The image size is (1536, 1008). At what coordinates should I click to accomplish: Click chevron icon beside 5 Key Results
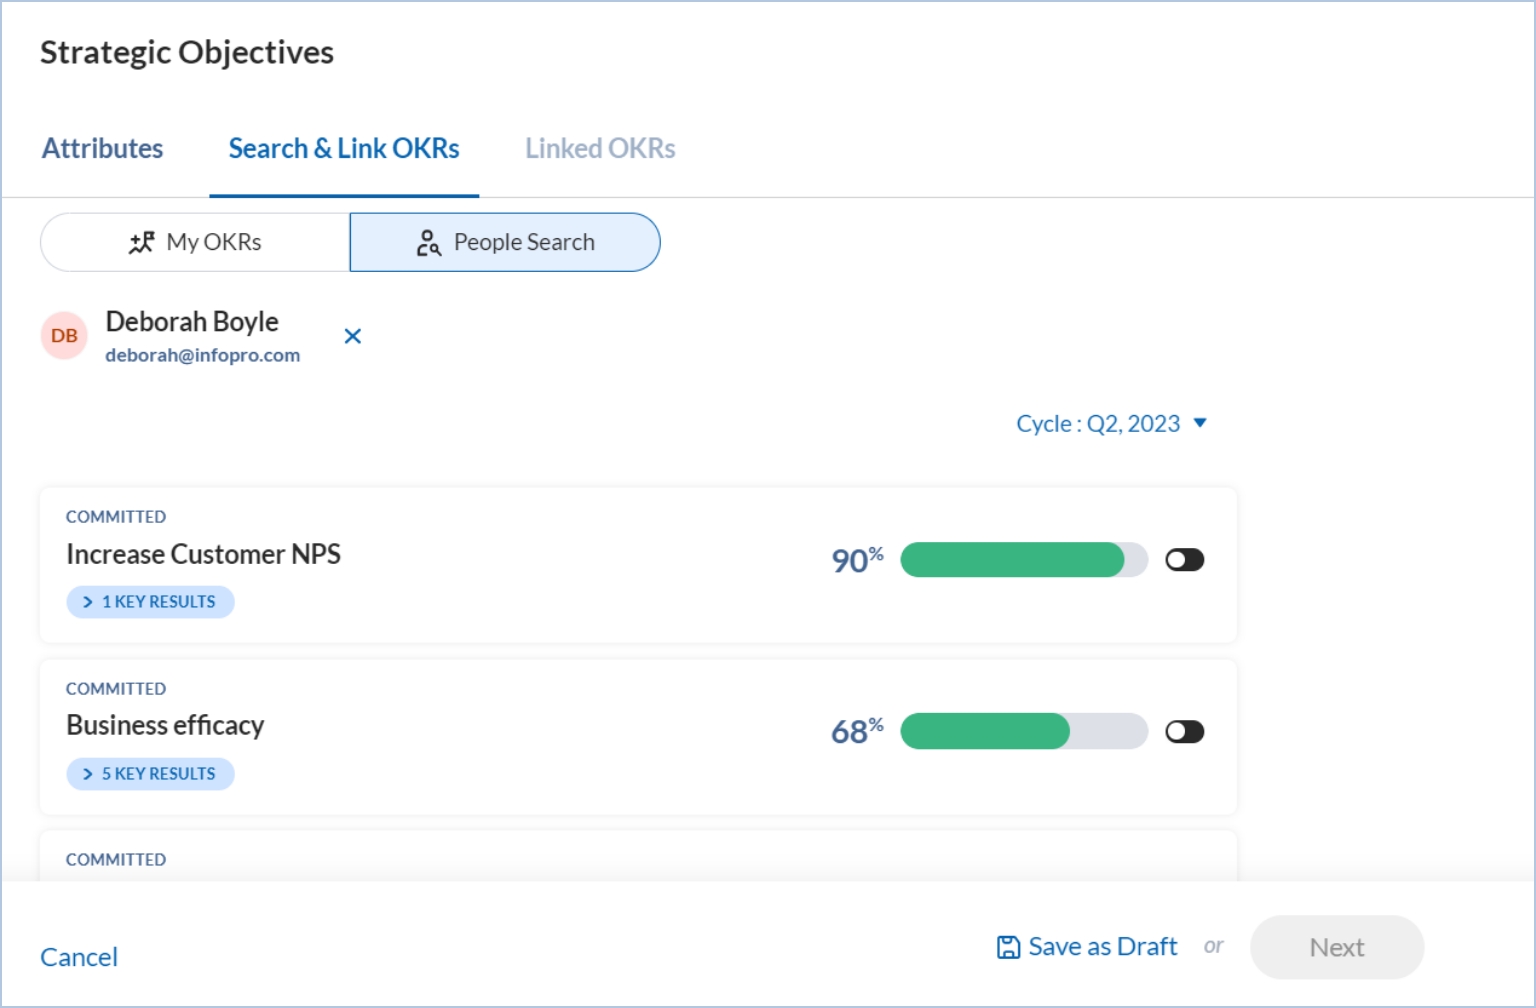coord(88,774)
